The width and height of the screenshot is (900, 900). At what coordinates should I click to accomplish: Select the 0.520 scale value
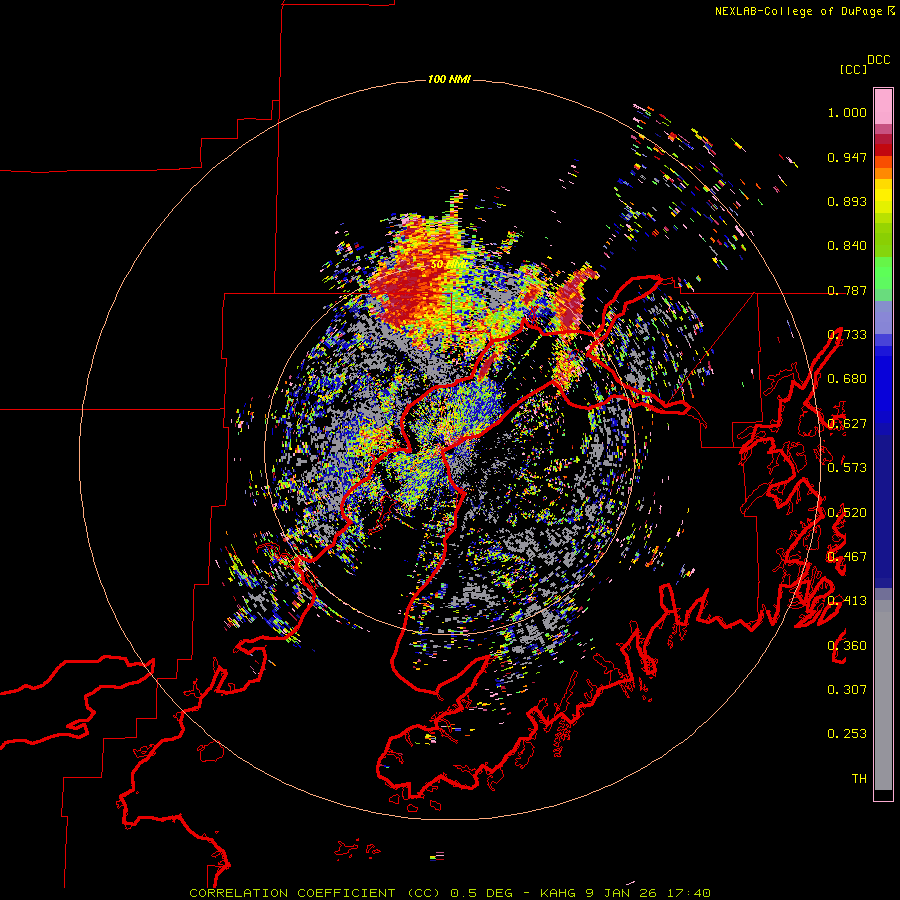(847, 513)
